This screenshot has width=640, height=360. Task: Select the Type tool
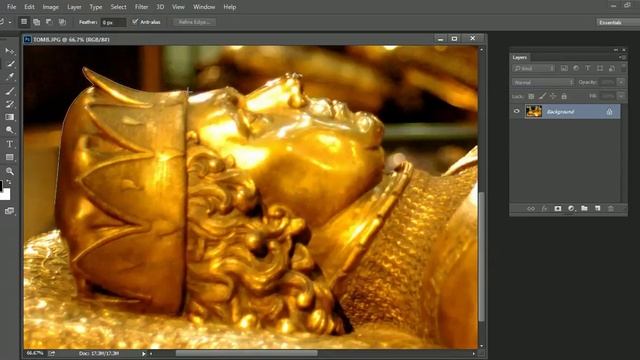pos(10,144)
